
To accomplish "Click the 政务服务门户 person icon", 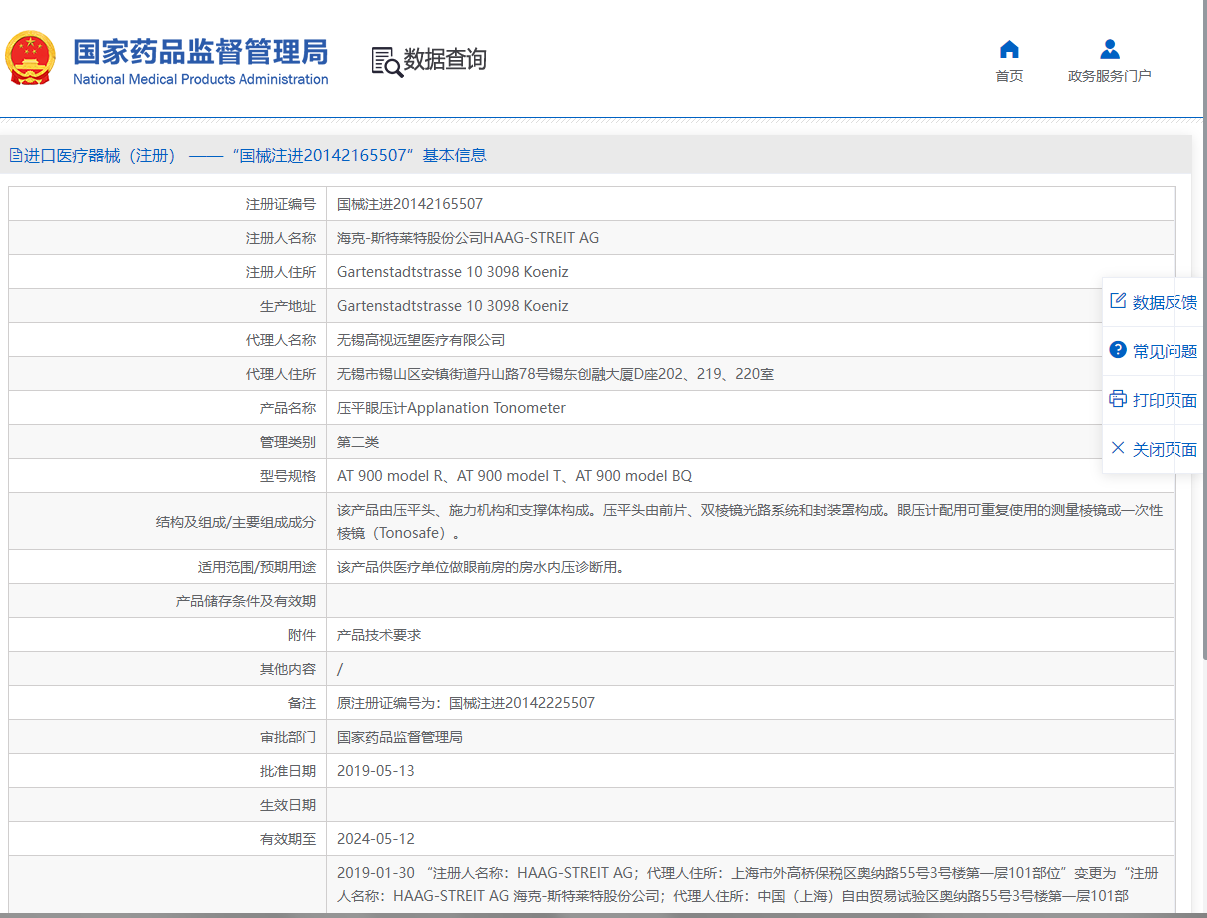I will point(1109,49).
